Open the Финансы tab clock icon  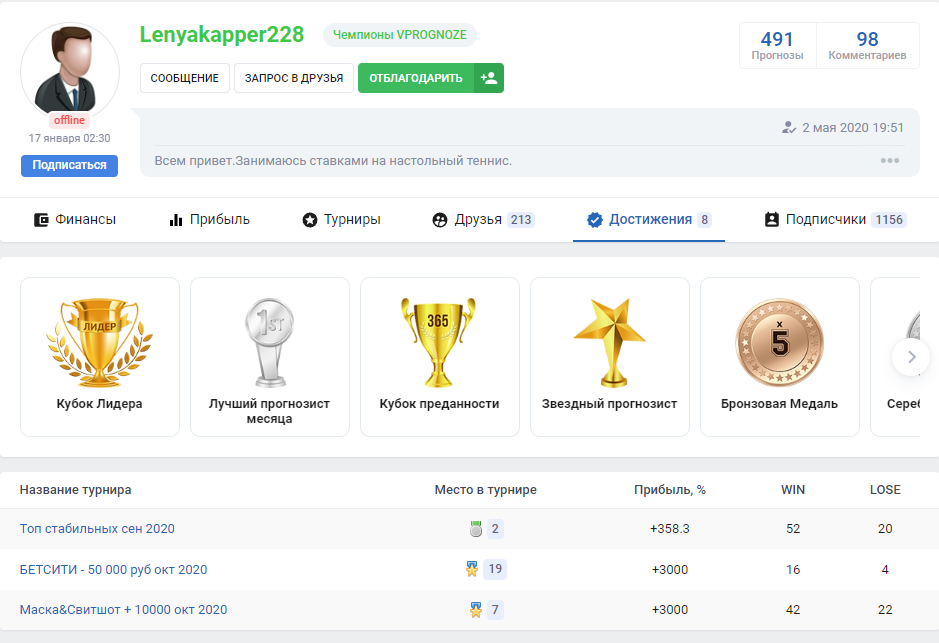click(43, 219)
